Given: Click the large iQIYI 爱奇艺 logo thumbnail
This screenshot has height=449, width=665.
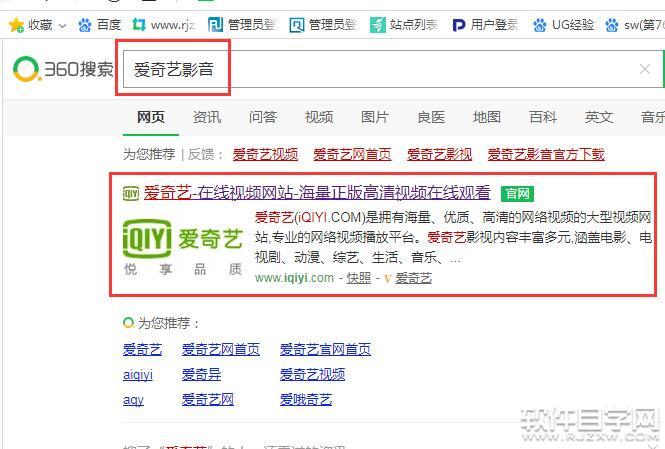Looking at the screenshot, I should (x=183, y=247).
